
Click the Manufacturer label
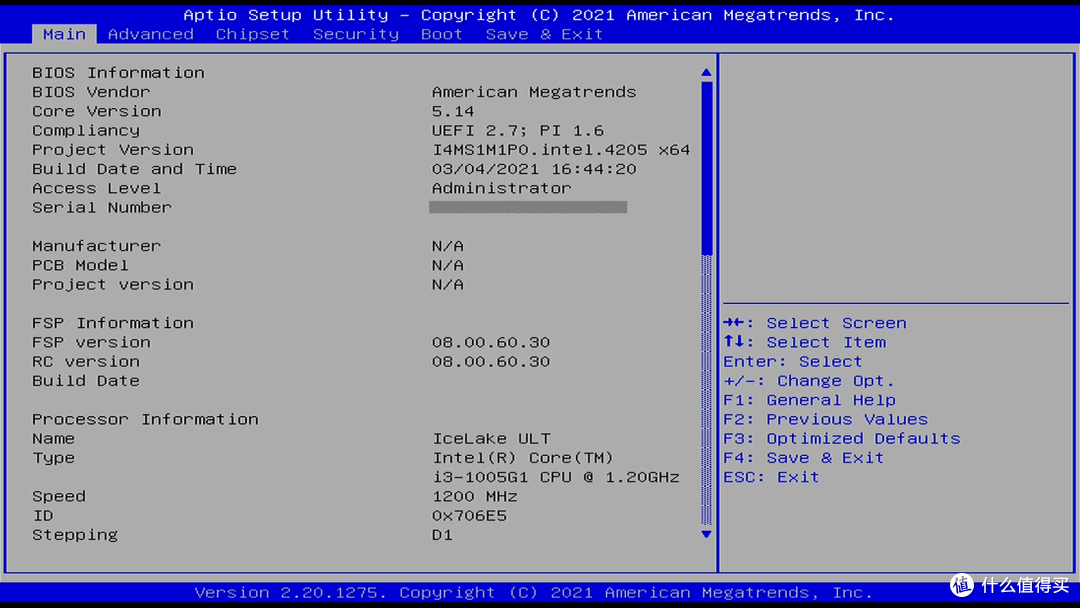[x=96, y=246]
